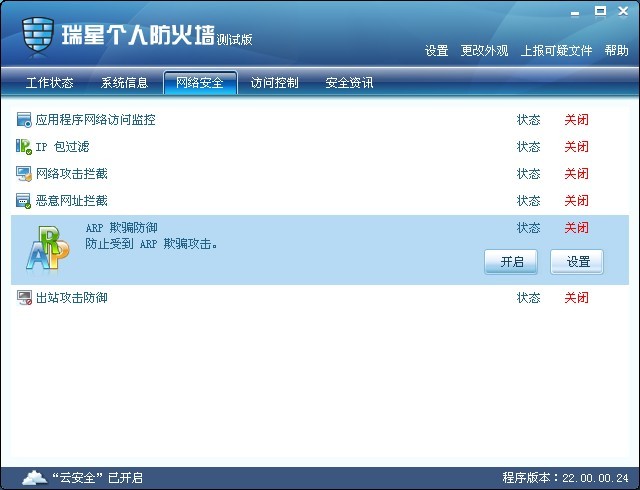
Task: Open the 访问控制 tab
Action: [274, 83]
